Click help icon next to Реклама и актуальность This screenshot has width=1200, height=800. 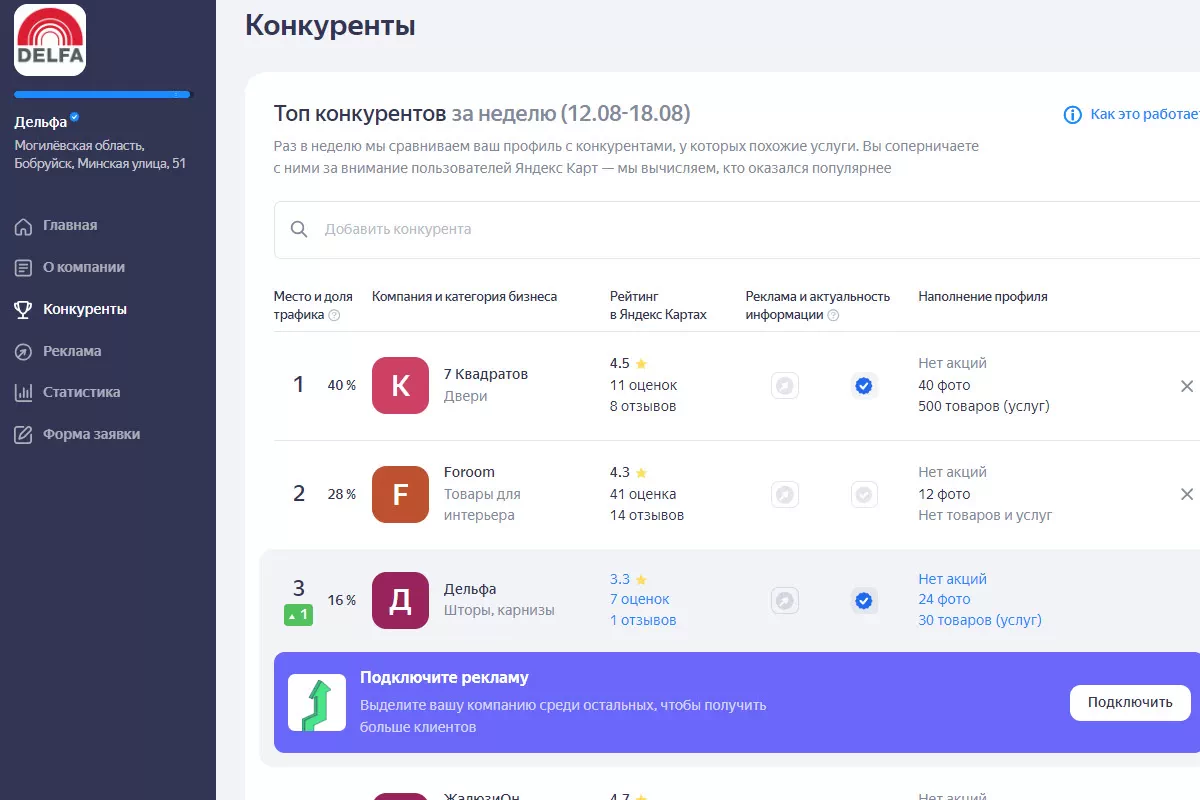833,315
